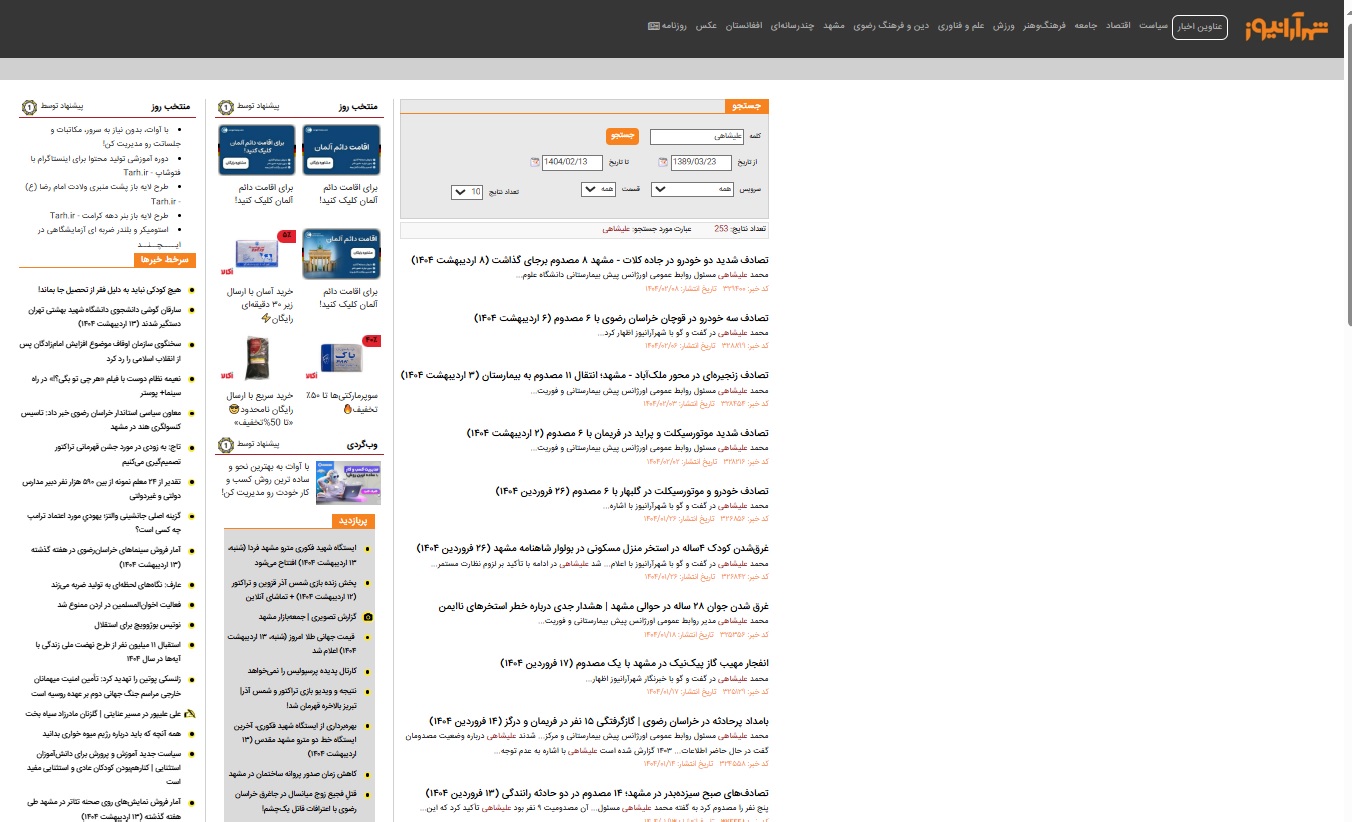This screenshot has height=822, width=1352.
Task: Open headline فعالیت اخوان‌المسلمین در اردن
Action: tap(119, 605)
